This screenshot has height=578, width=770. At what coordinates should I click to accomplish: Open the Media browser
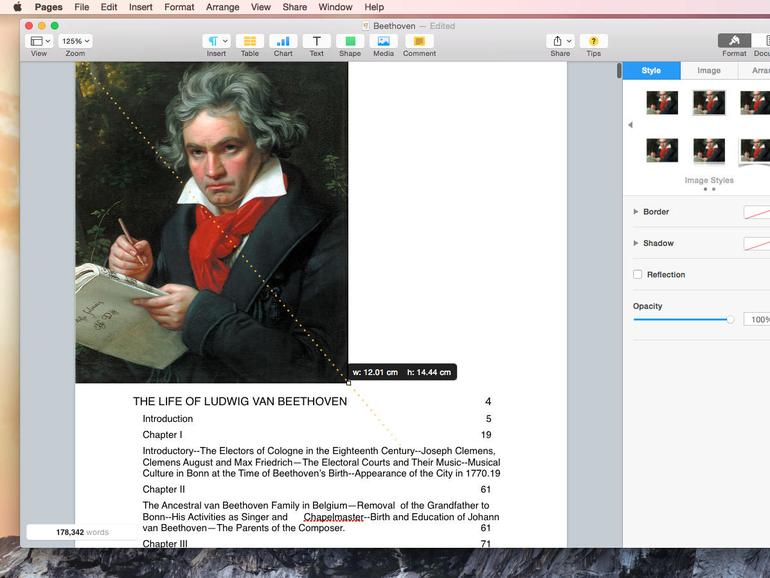coord(384,41)
